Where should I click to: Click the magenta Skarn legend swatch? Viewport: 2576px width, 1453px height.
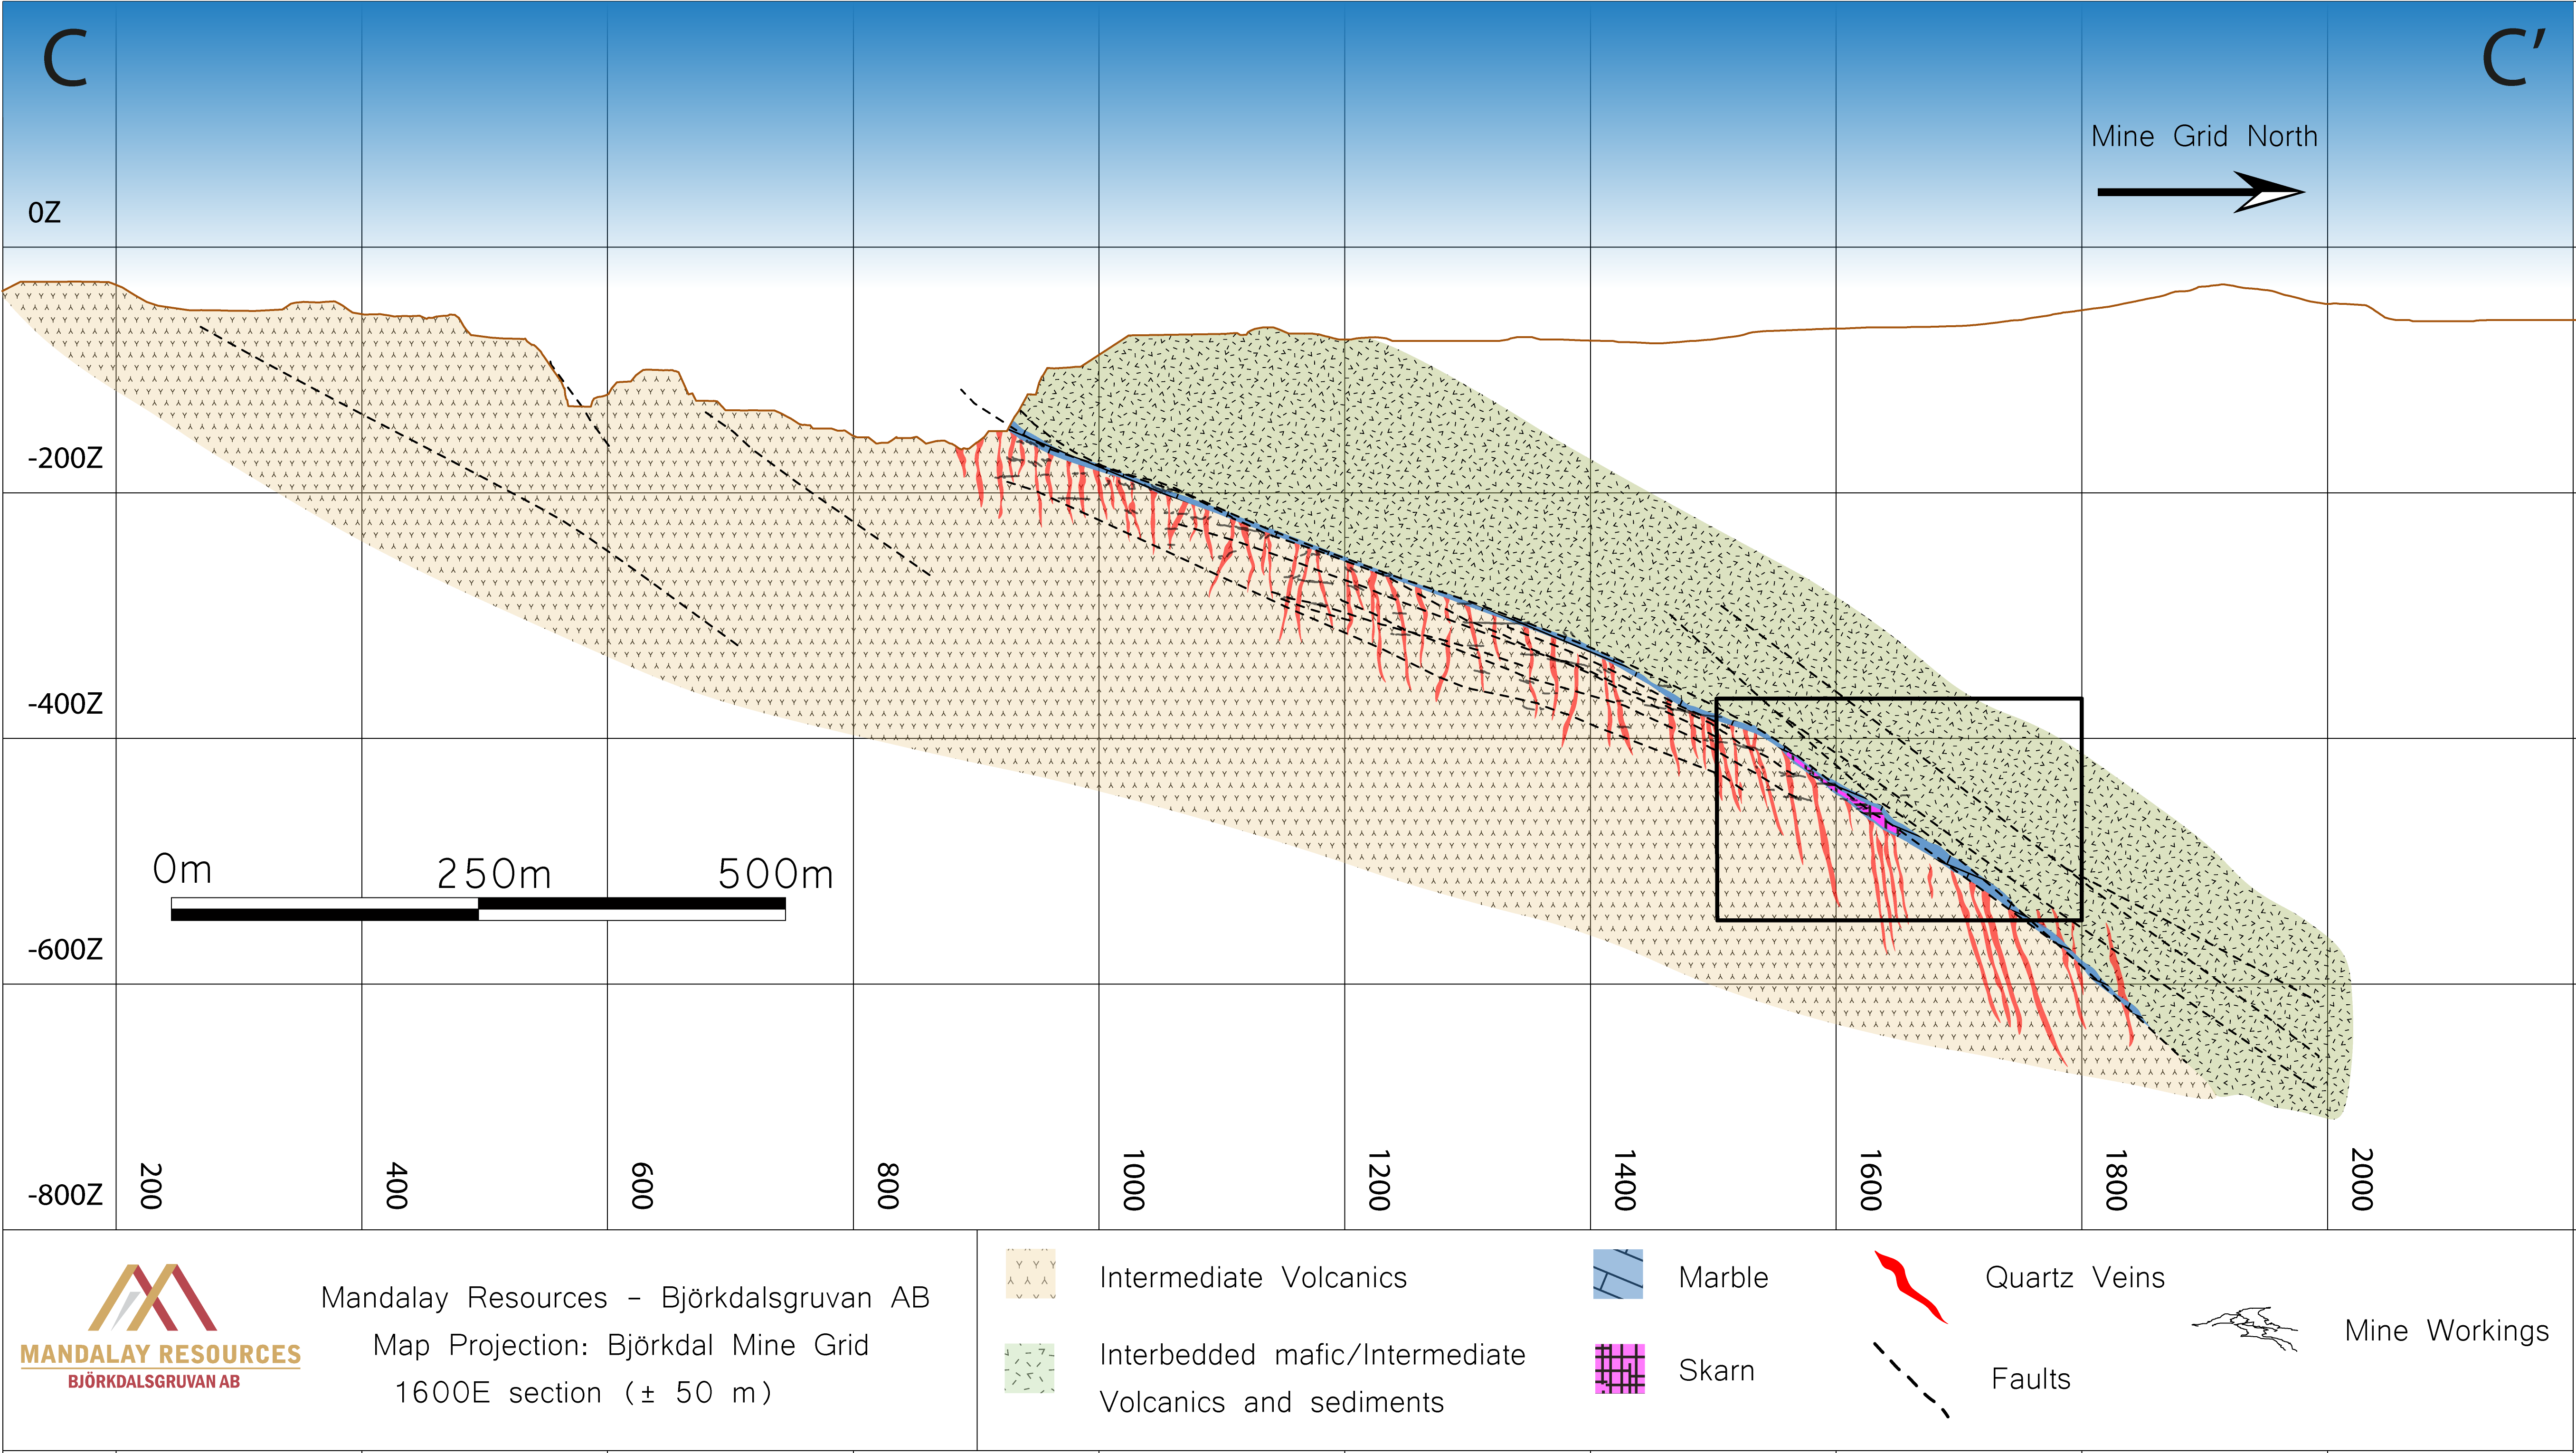click(1619, 1369)
